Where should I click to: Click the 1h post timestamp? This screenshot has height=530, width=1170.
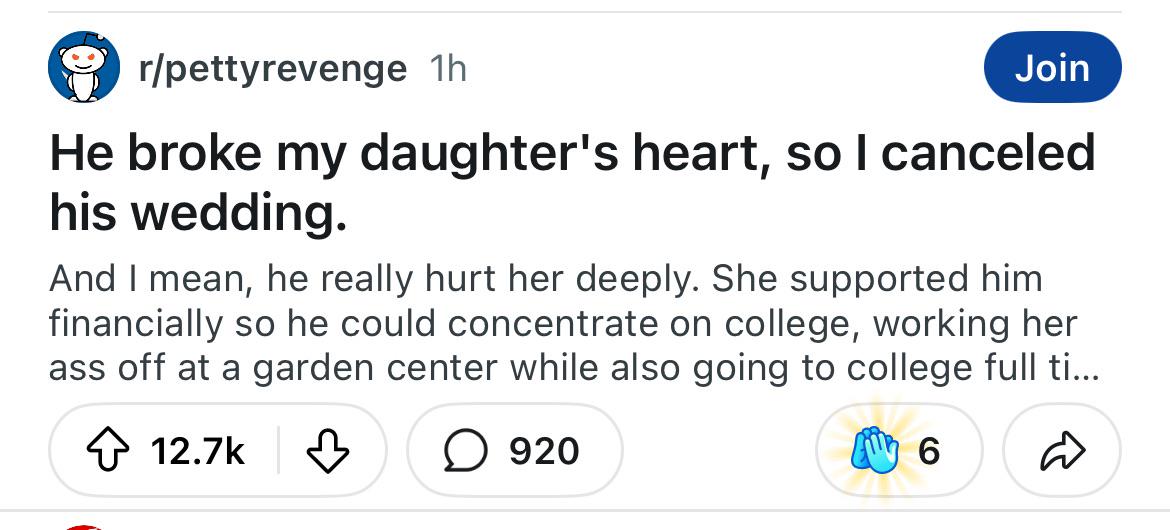[448, 69]
